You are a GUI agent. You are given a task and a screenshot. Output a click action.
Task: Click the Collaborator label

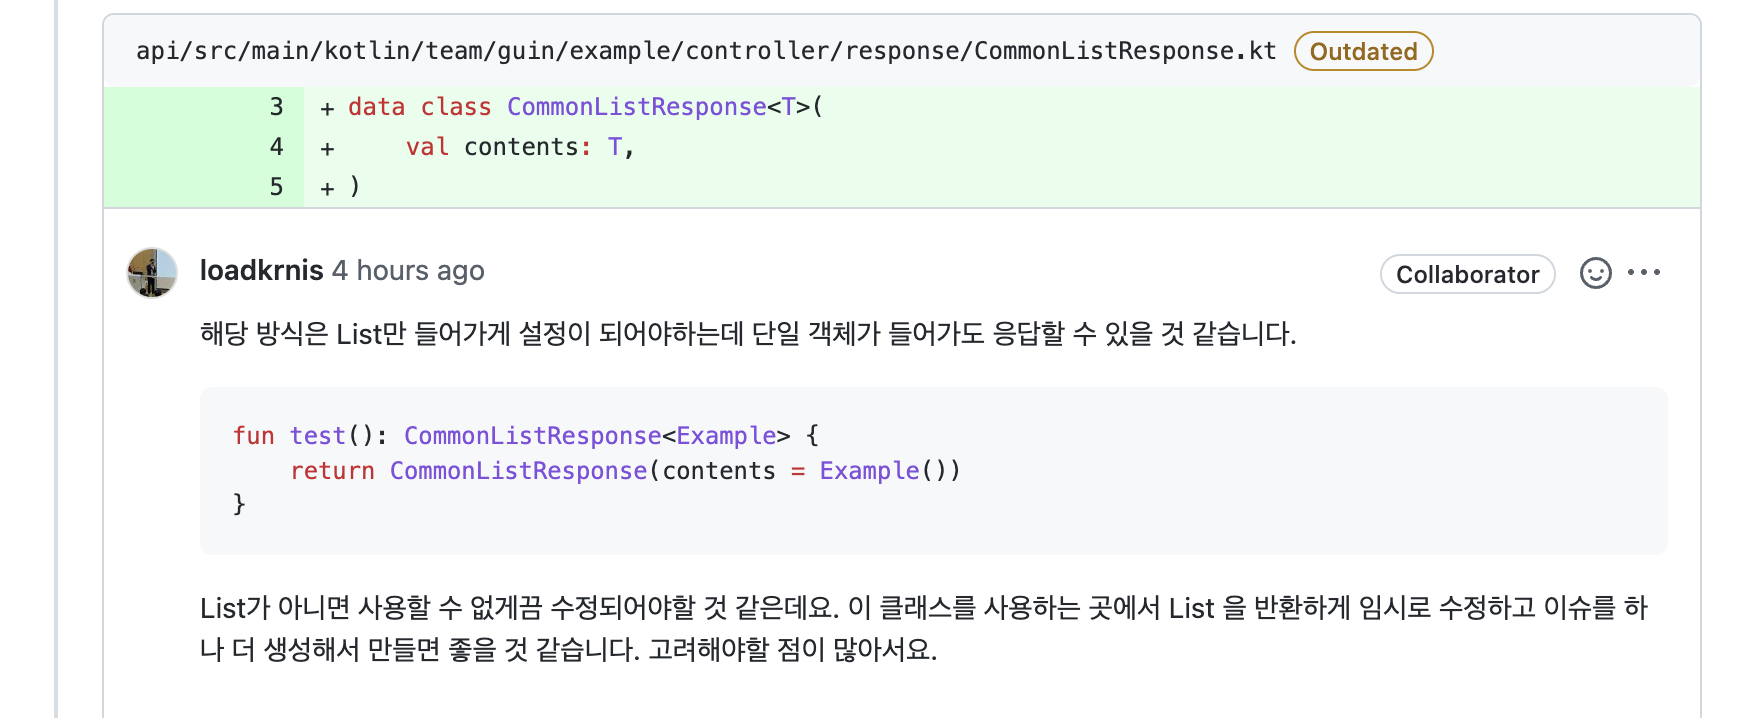(x=1467, y=274)
